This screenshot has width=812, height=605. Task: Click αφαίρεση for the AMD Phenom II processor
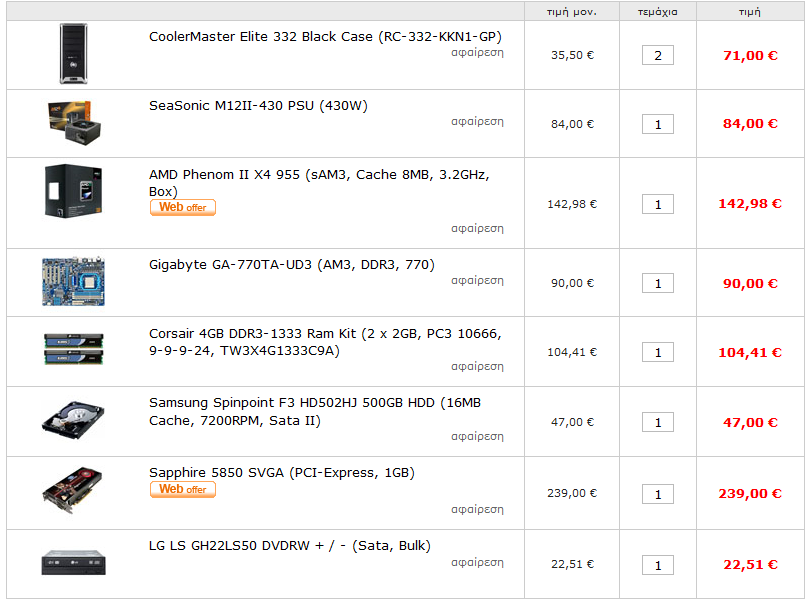coord(477,228)
